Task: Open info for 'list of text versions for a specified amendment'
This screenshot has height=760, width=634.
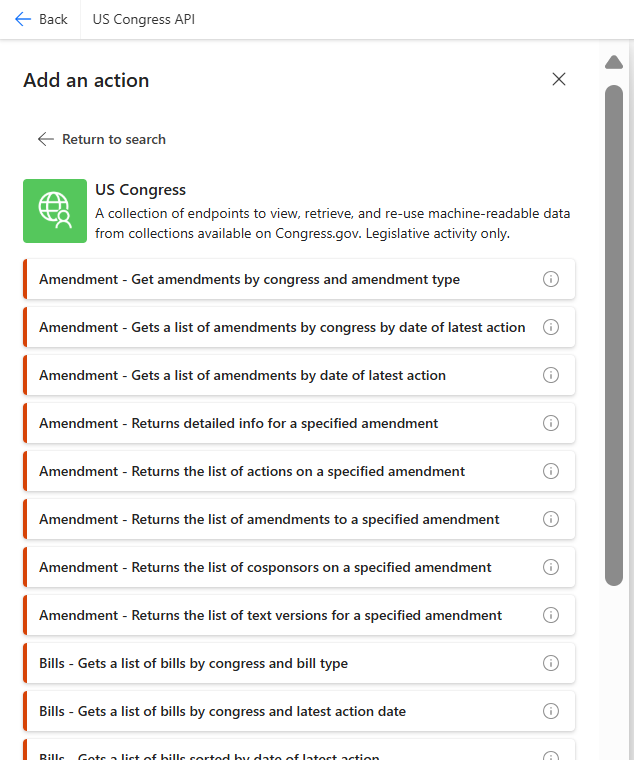Action: click(x=550, y=615)
